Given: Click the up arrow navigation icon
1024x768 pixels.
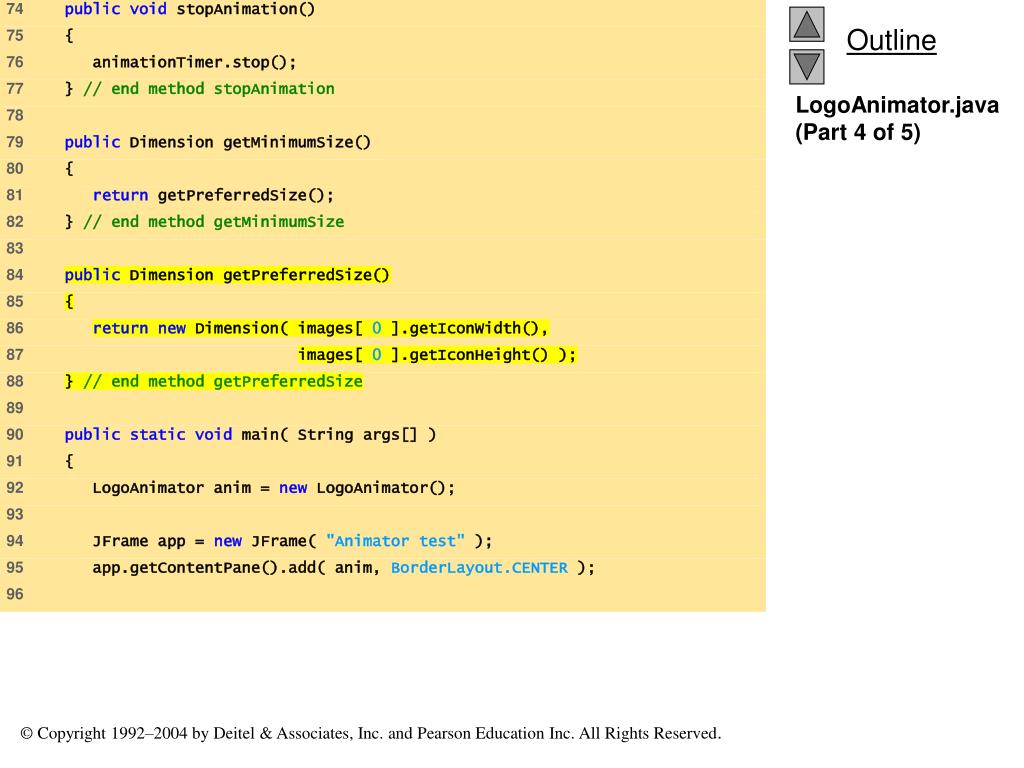Looking at the screenshot, I should 806,24.
